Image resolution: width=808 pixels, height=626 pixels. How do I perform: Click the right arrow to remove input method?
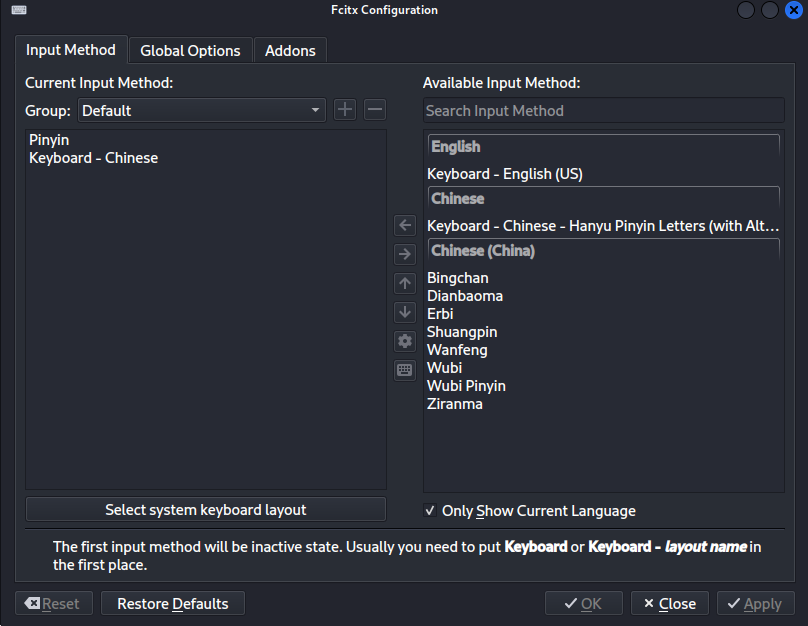(405, 254)
